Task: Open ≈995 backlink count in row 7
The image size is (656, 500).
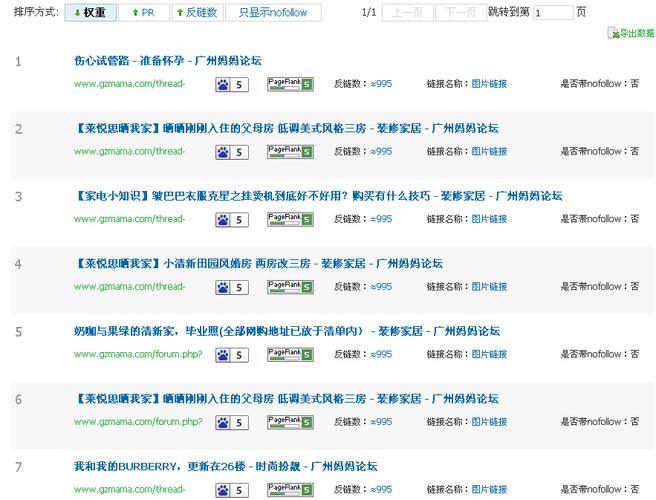Action: tap(381, 490)
